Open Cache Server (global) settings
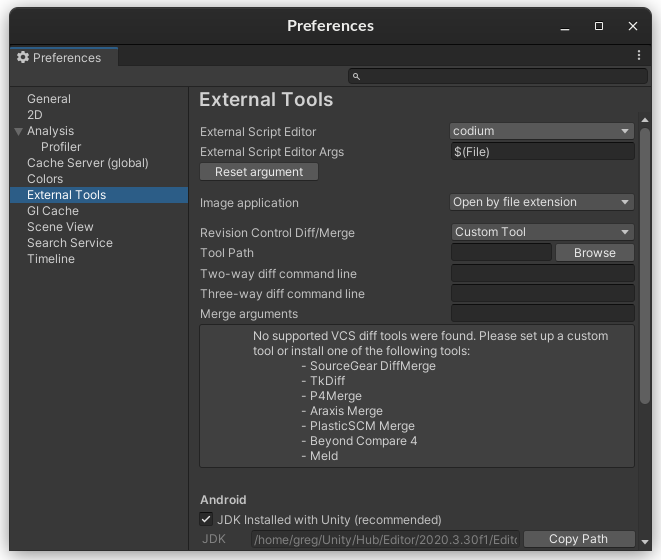Screen dimensions: 661x560 [x=87, y=163]
